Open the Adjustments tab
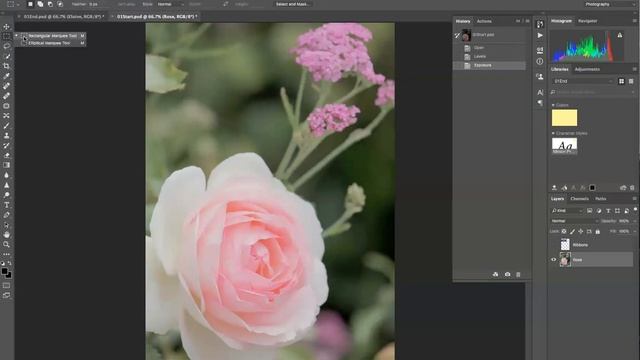Image resolution: width=640 pixels, height=360 pixels. (x=587, y=69)
